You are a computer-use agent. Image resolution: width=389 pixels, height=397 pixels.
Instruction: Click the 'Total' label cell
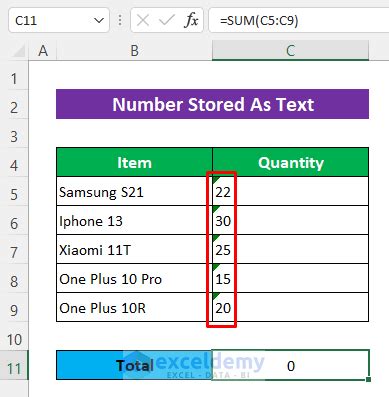pyautogui.click(x=134, y=365)
